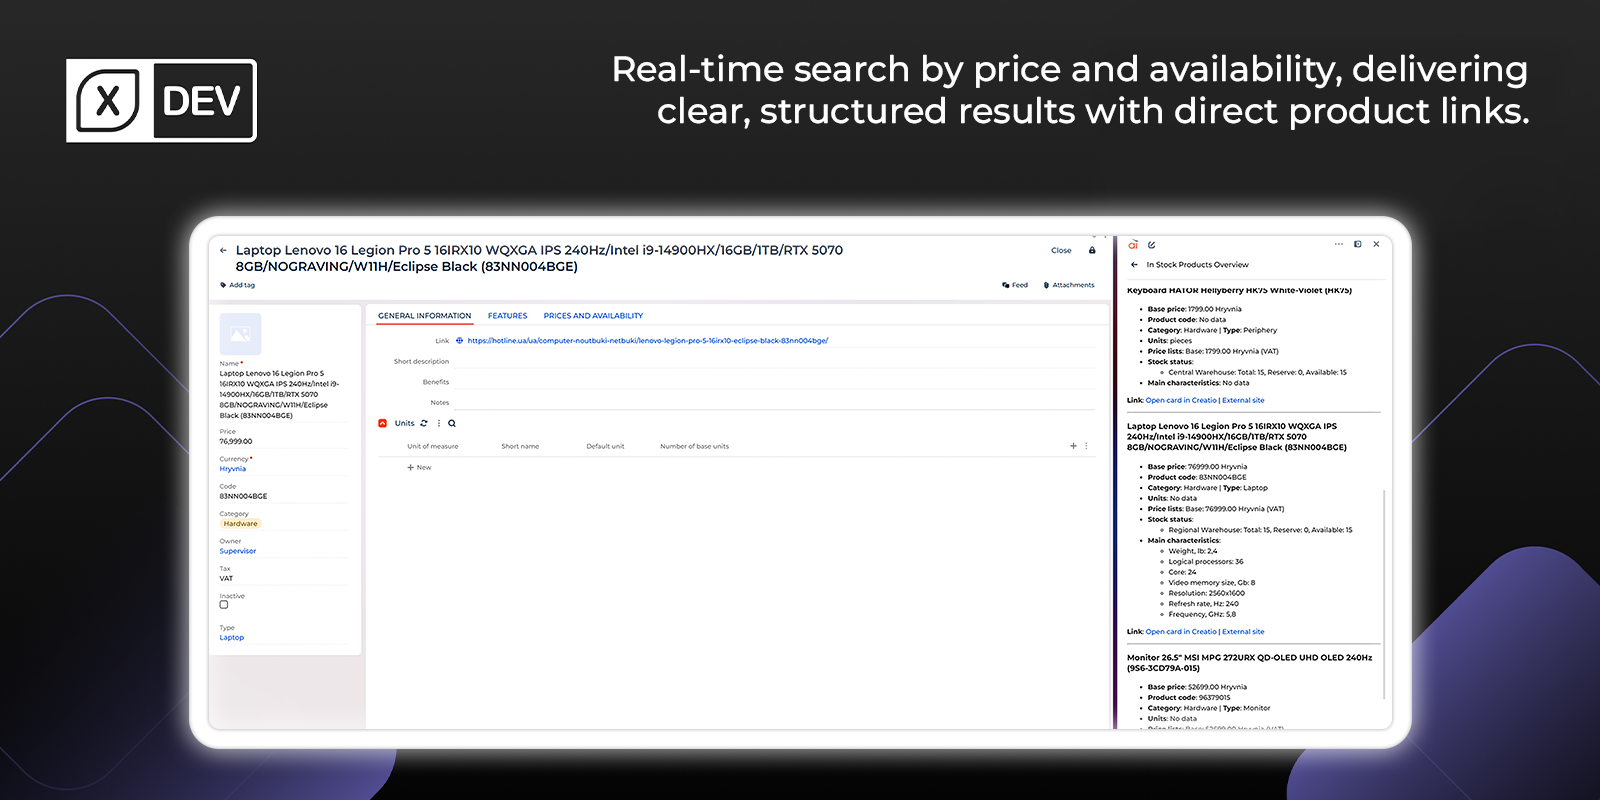Switch to the Features tab
Screen dimensions: 1600x800
(507, 316)
